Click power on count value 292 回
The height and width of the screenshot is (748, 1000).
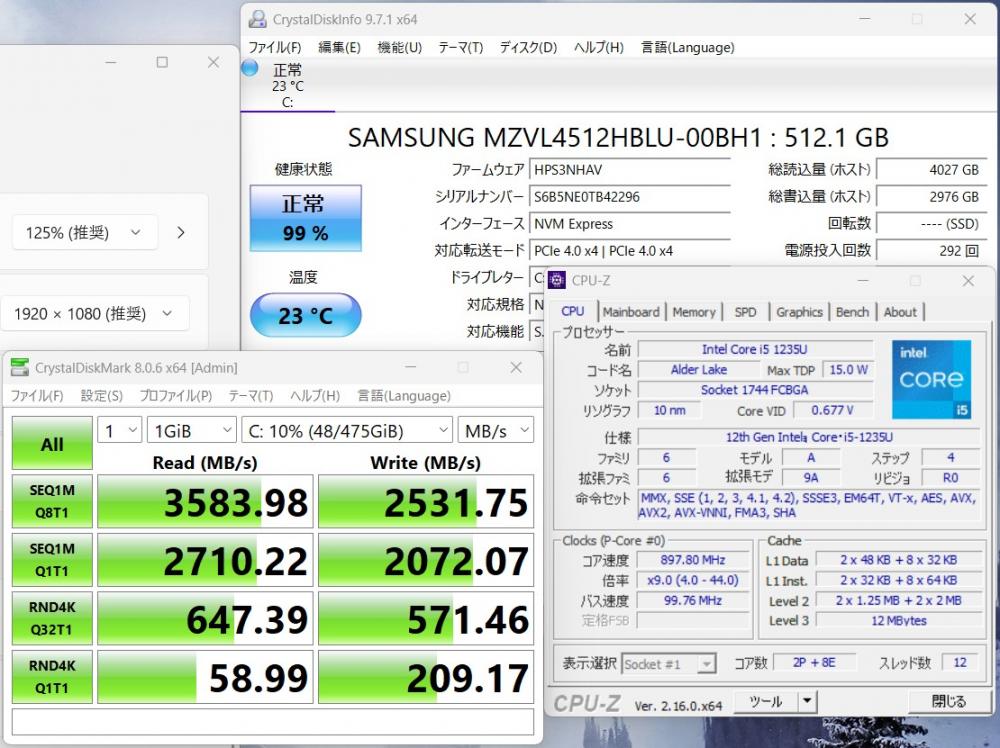point(932,251)
